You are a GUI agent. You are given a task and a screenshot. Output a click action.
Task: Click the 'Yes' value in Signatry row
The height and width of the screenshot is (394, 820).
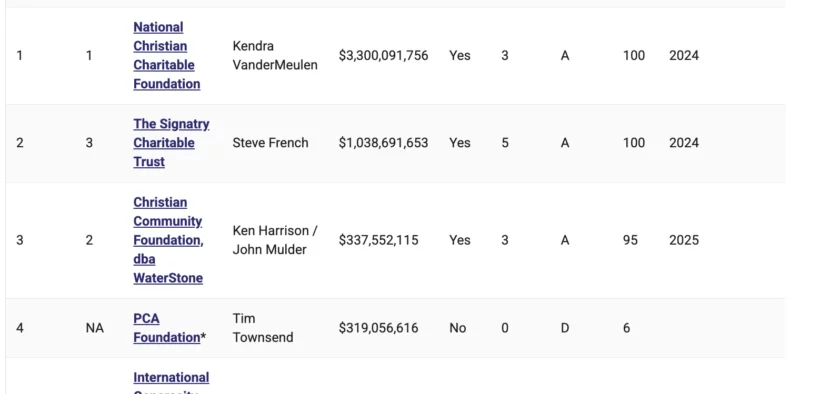point(459,143)
